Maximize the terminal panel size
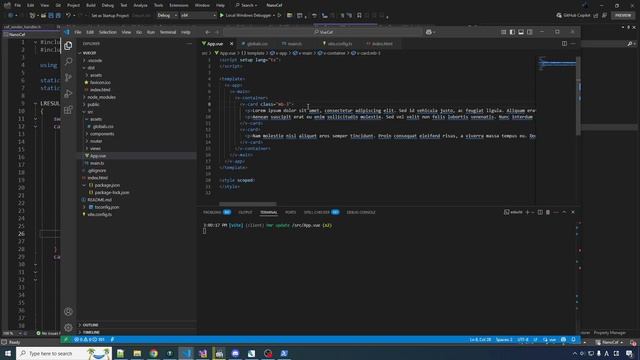The image size is (640, 360). [x=564, y=212]
